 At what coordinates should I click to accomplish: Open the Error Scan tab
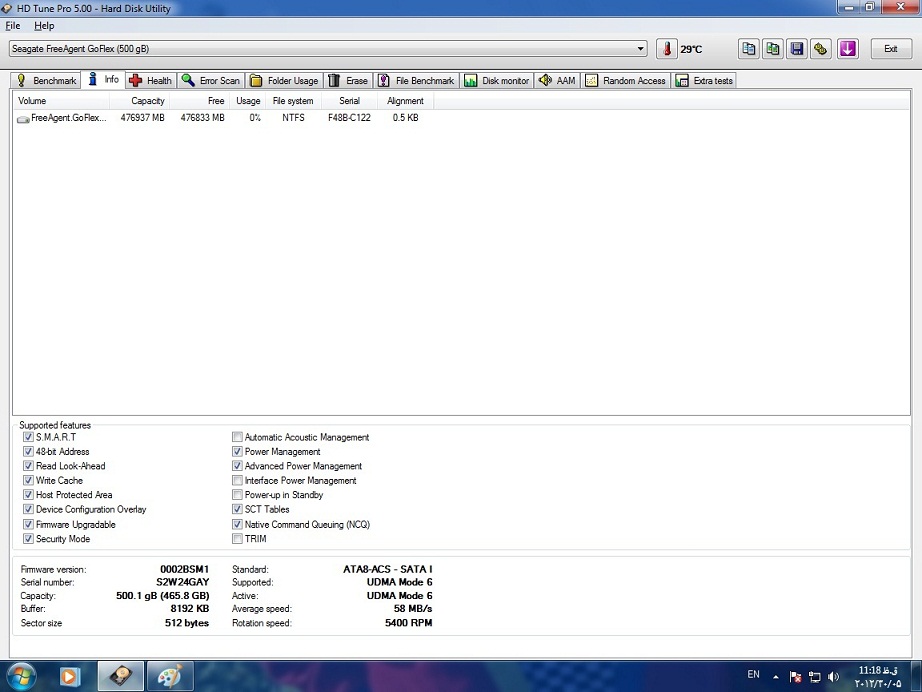(x=211, y=81)
